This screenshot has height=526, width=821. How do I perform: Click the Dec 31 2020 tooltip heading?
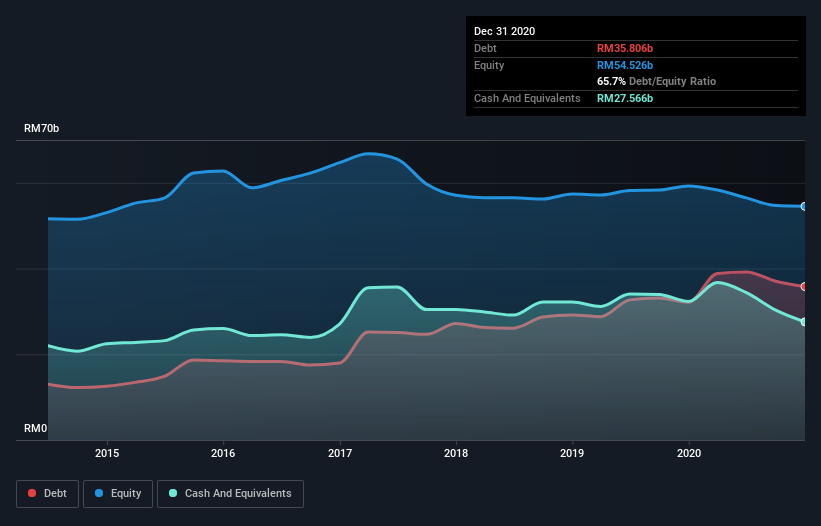pyautogui.click(x=504, y=31)
